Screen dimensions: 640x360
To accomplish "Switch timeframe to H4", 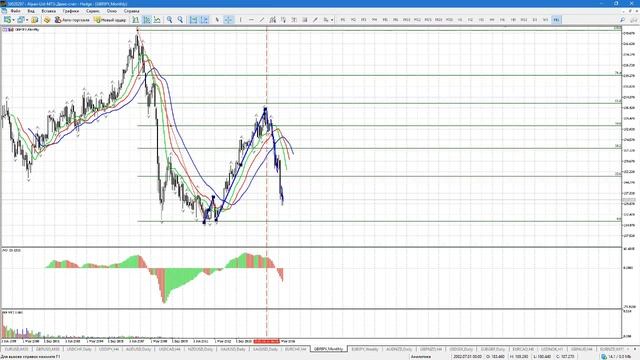I will coord(492,20).
